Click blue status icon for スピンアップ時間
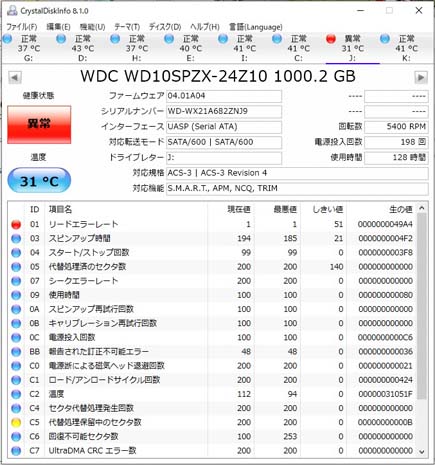The height and width of the screenshot is (465, 435). point(16,238)
